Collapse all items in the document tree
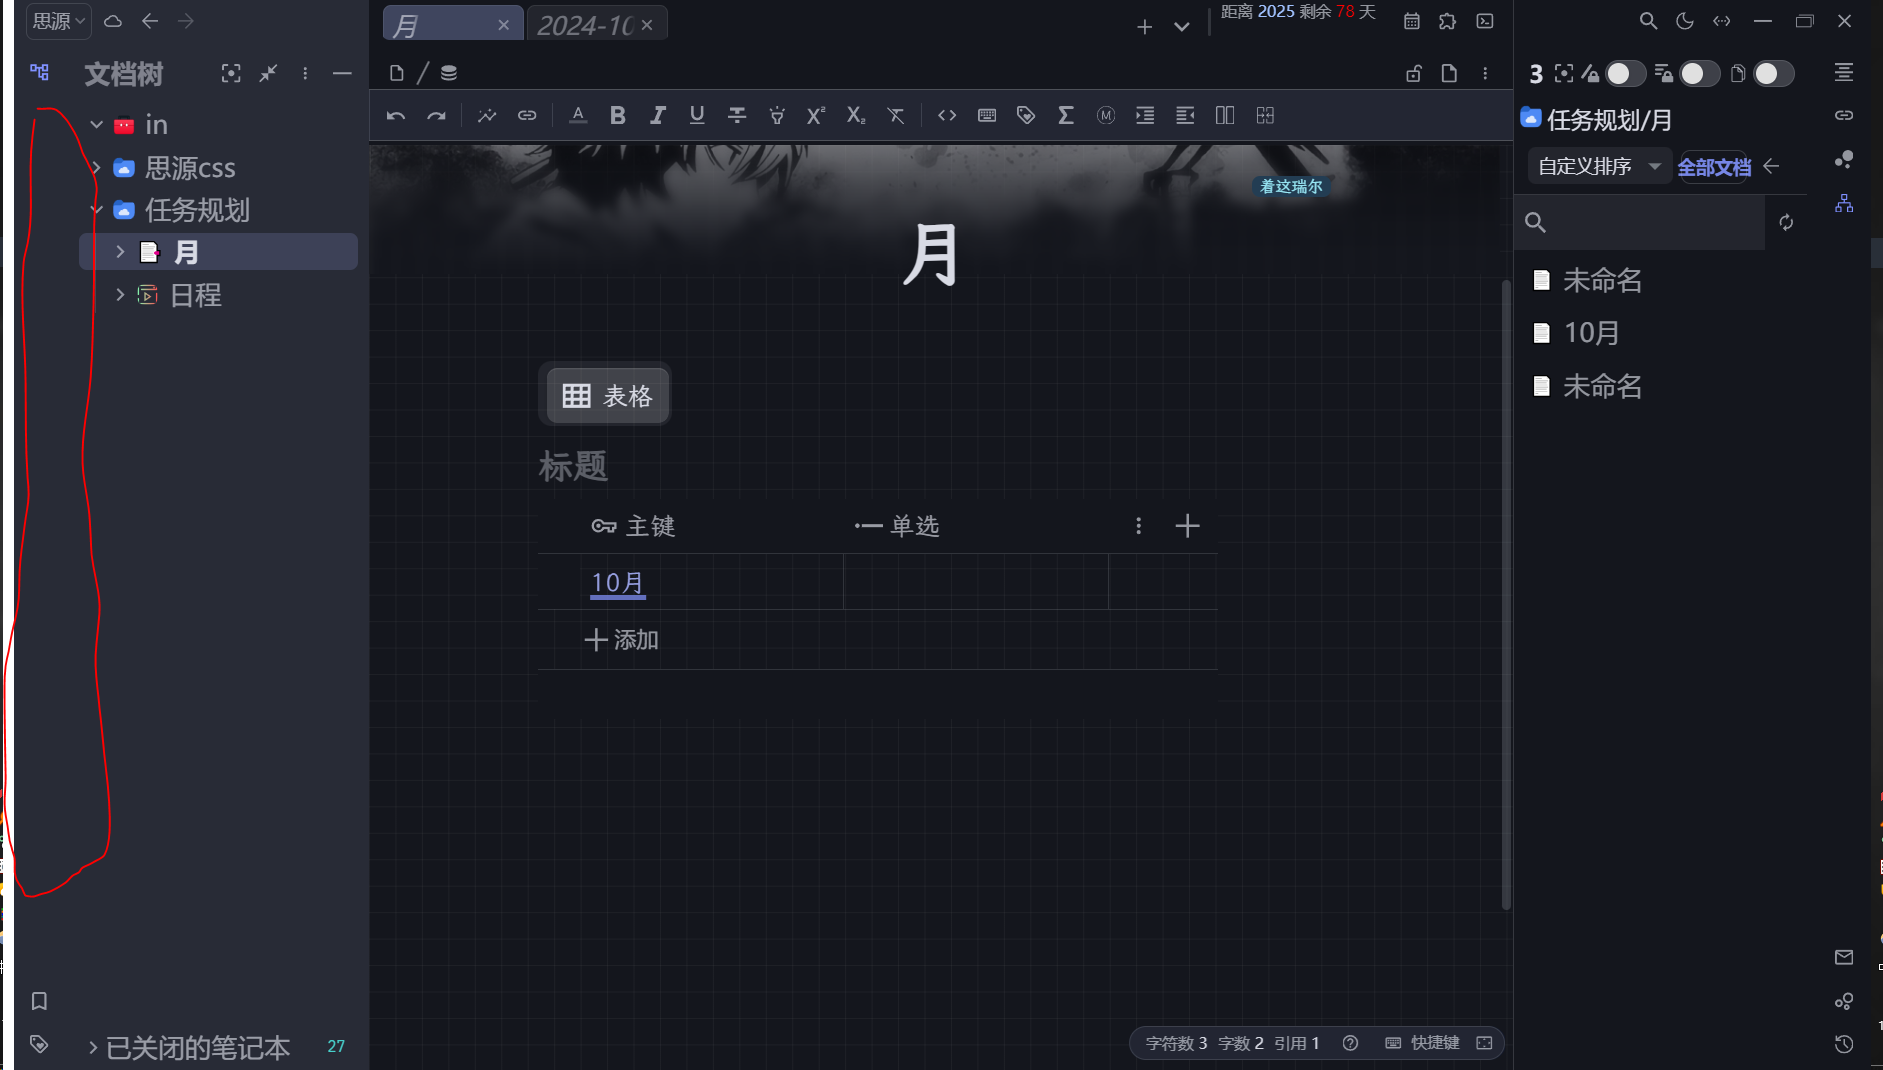The image size is (1883, 1070). [268, 73]
